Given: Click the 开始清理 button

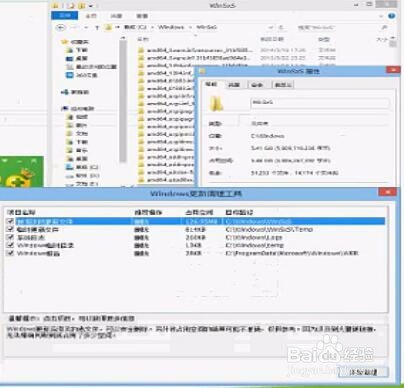Looking at the screenshot, I should 363,372.
